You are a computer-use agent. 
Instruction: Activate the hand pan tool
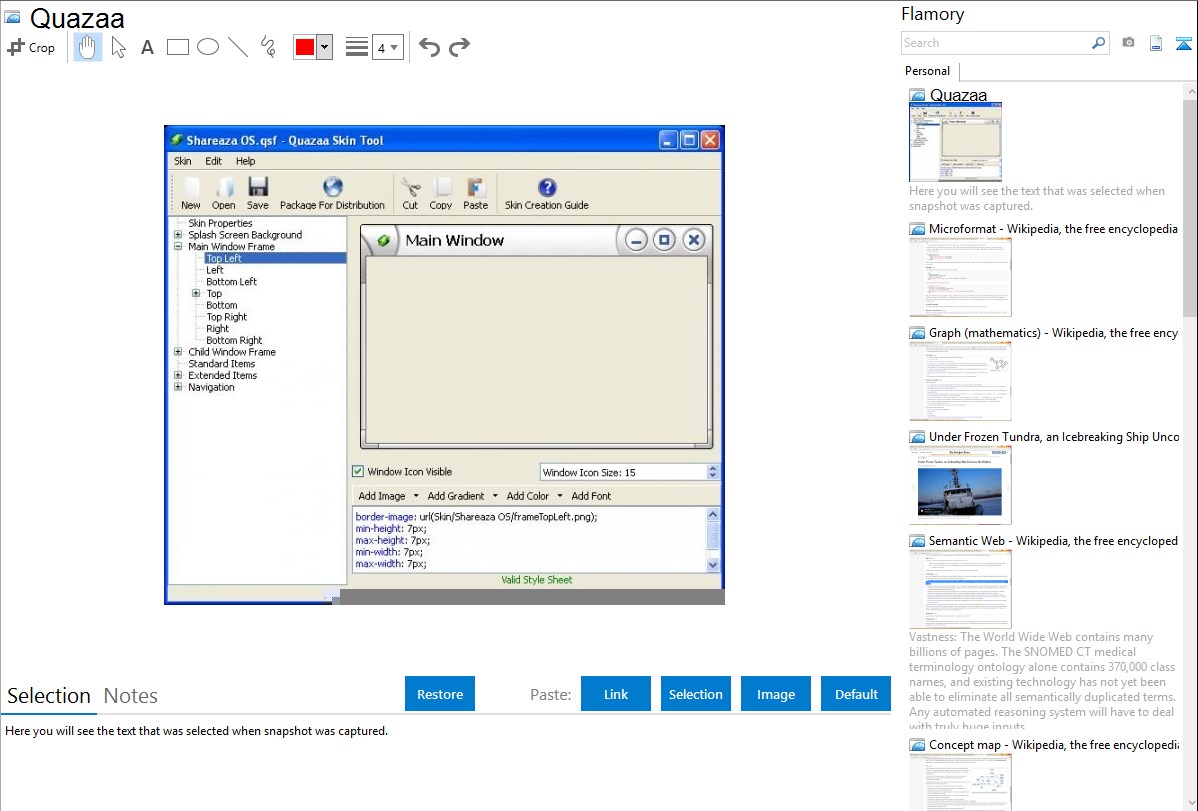tap(87, 47)
